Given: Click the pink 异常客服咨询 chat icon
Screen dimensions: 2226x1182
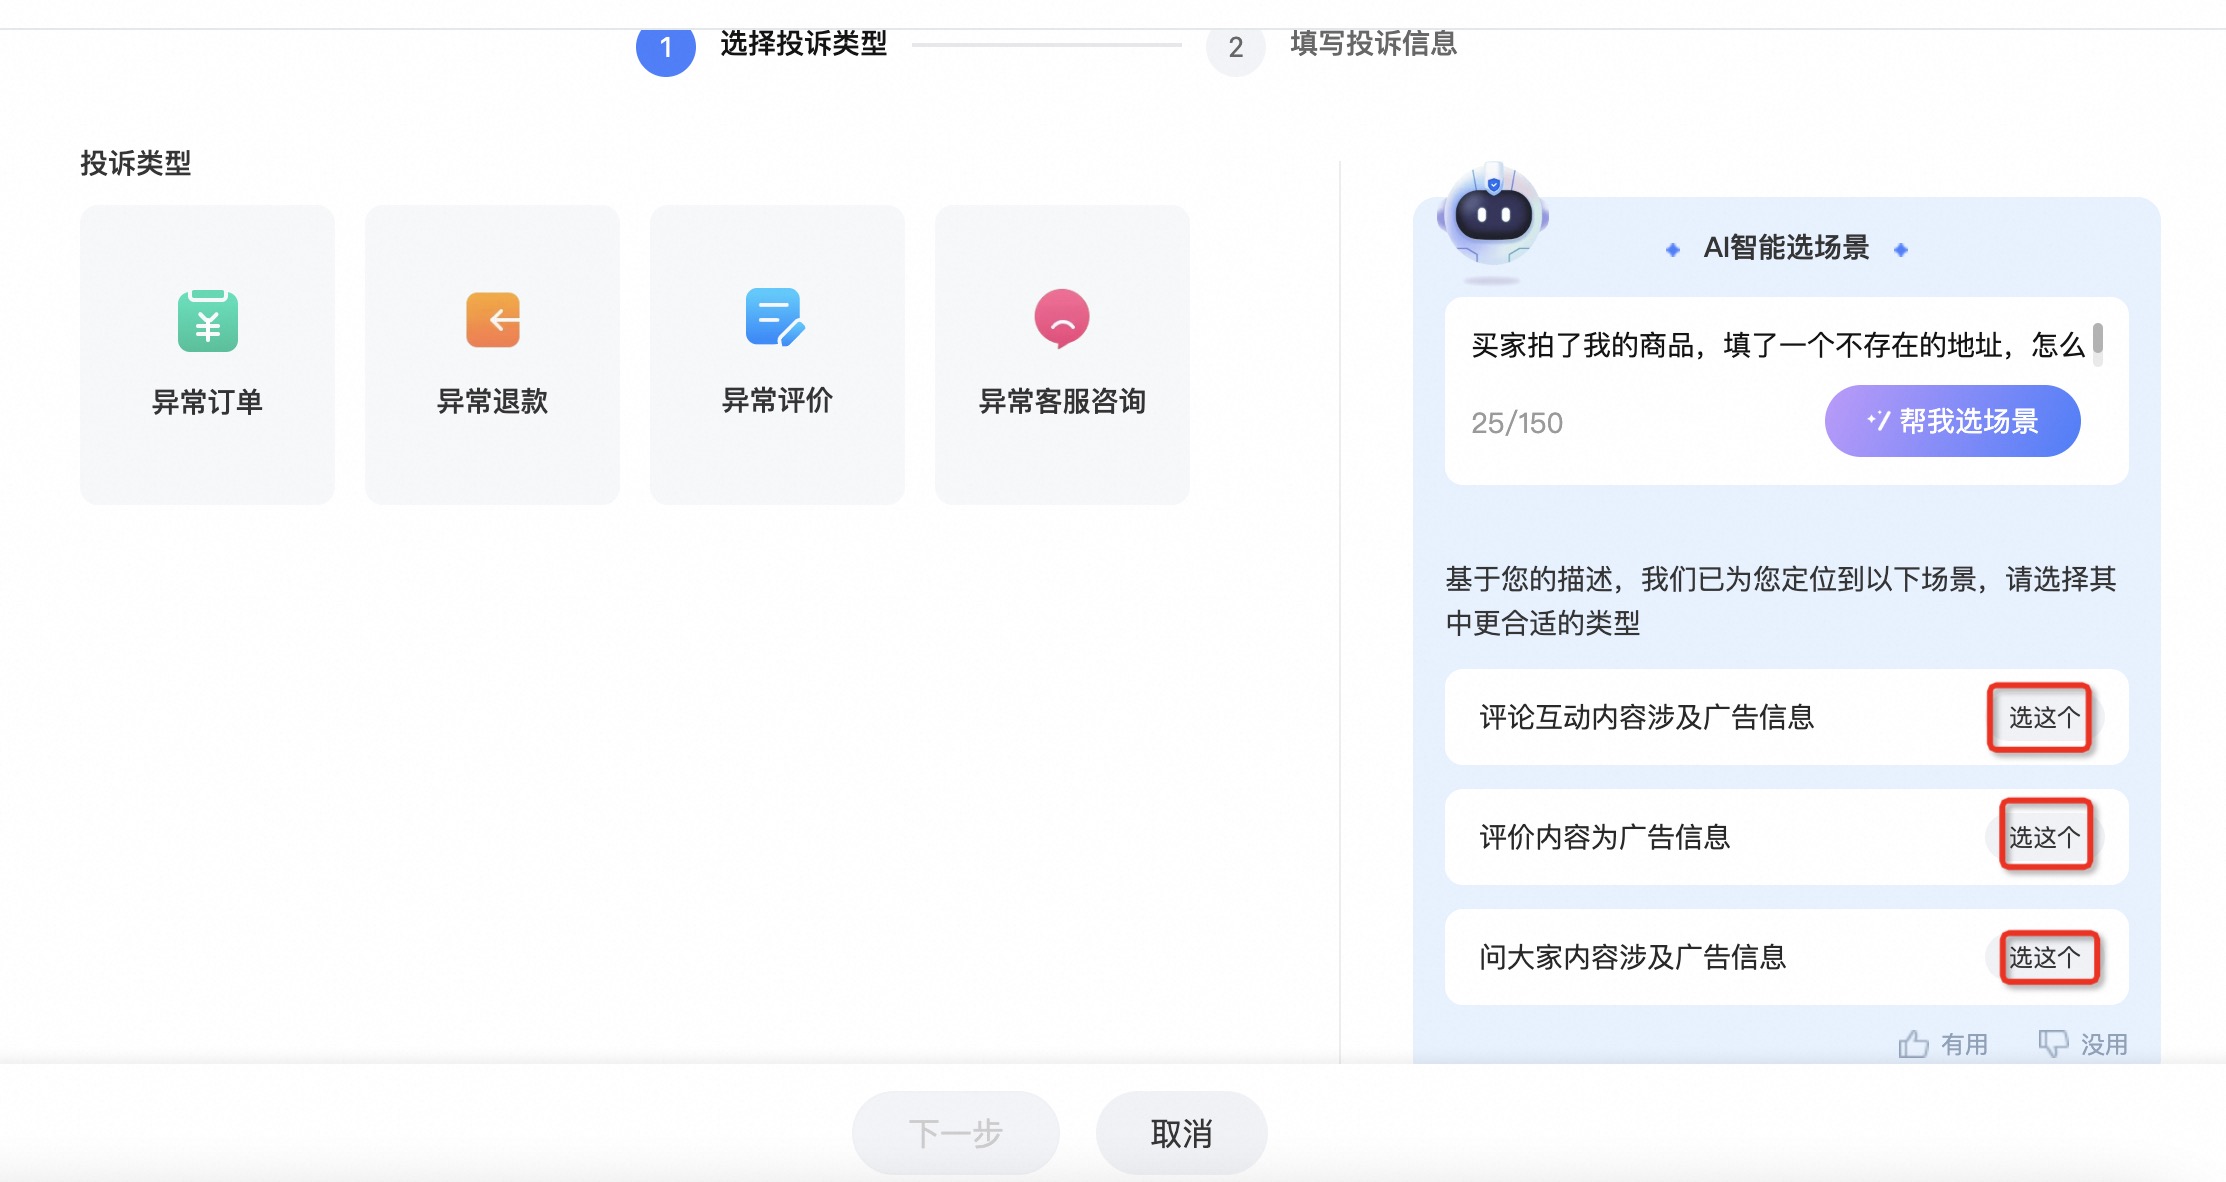Looking at the screenshot, I should coord(1062,319).
